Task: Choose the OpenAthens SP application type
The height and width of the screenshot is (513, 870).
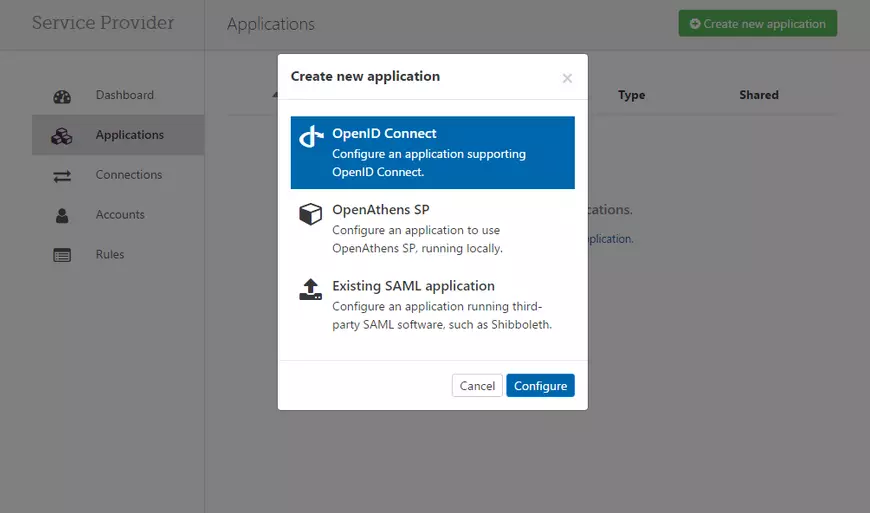Action: click(433, 228)
